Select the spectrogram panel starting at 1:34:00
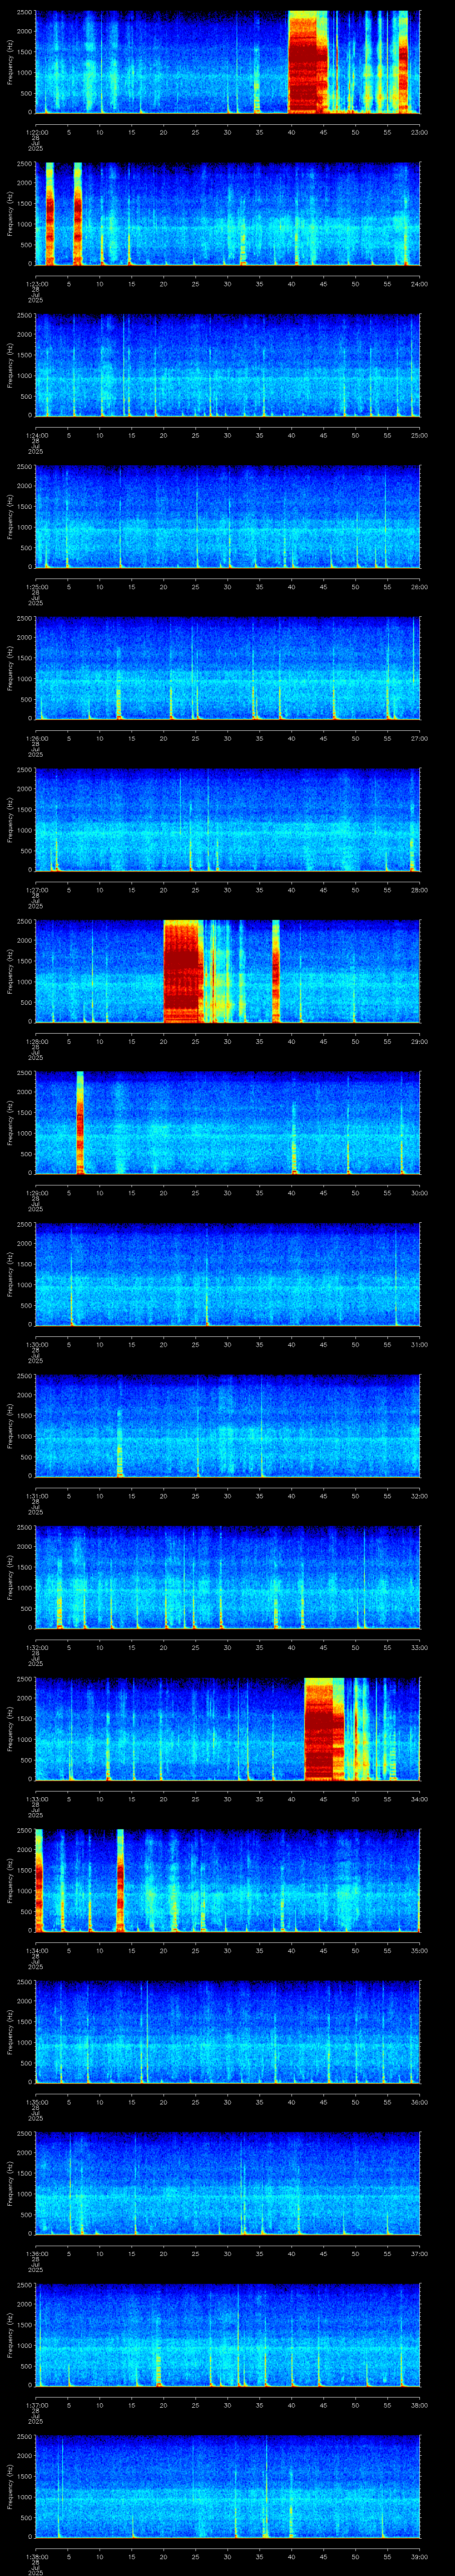The width and height of the screenshot is (455, 2576). point(227,1880)
